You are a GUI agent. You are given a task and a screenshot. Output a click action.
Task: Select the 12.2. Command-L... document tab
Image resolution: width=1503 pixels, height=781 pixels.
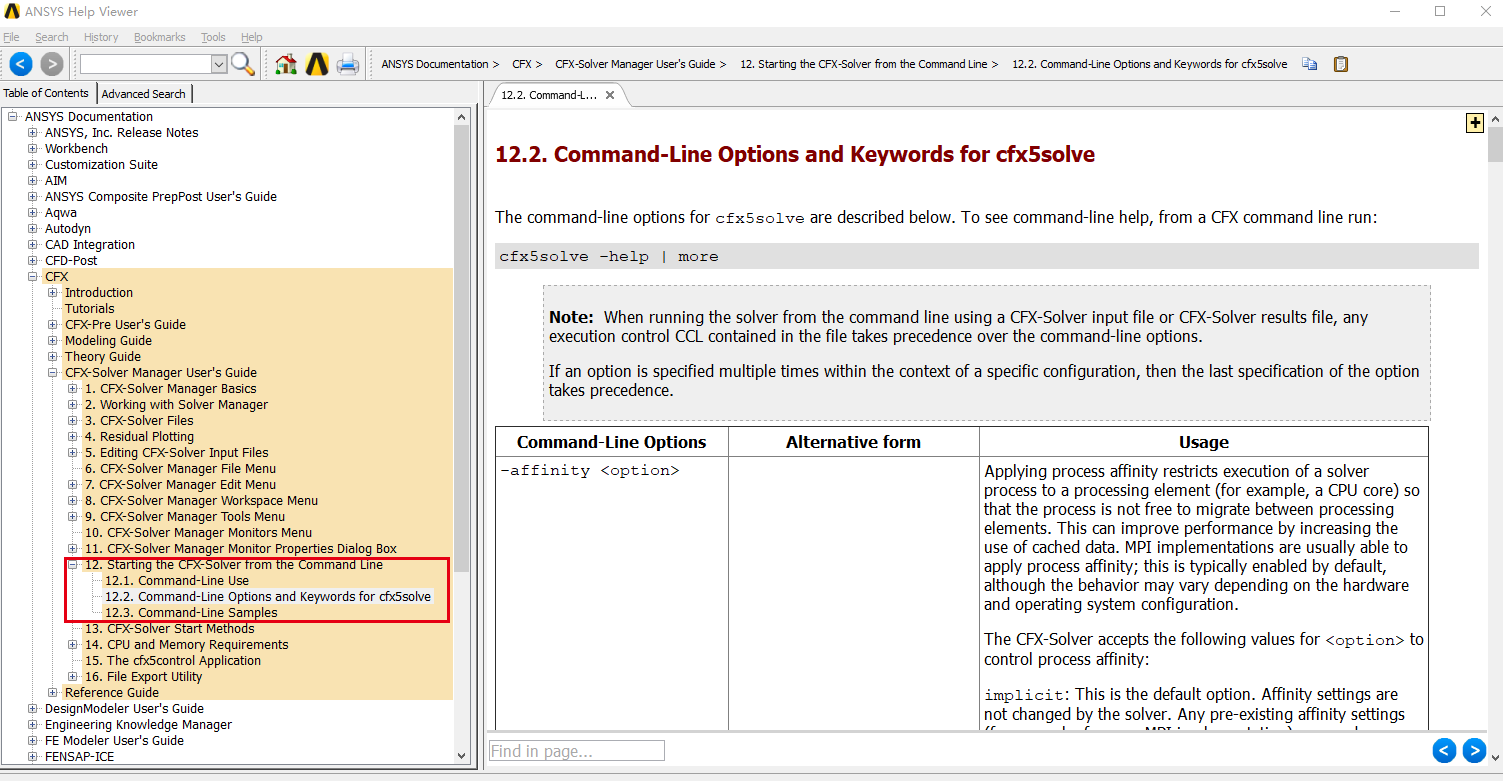549,95
